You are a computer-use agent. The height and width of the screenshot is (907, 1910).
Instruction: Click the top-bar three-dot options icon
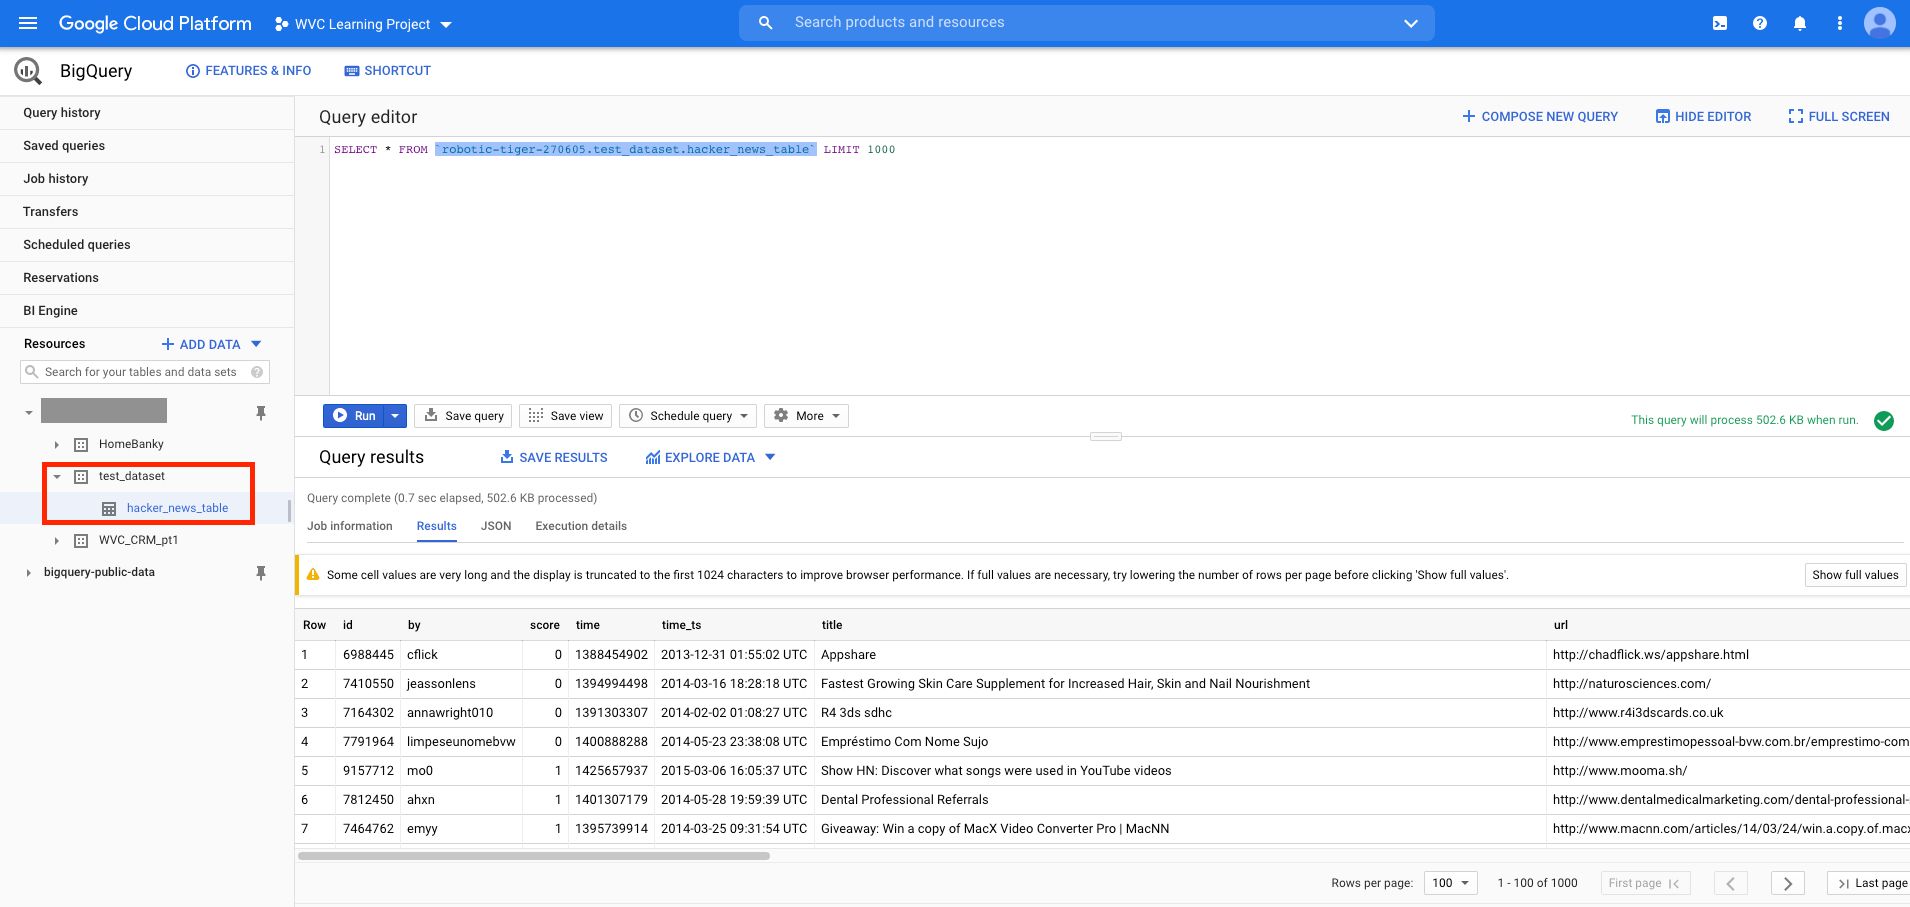pos(1839,22)
